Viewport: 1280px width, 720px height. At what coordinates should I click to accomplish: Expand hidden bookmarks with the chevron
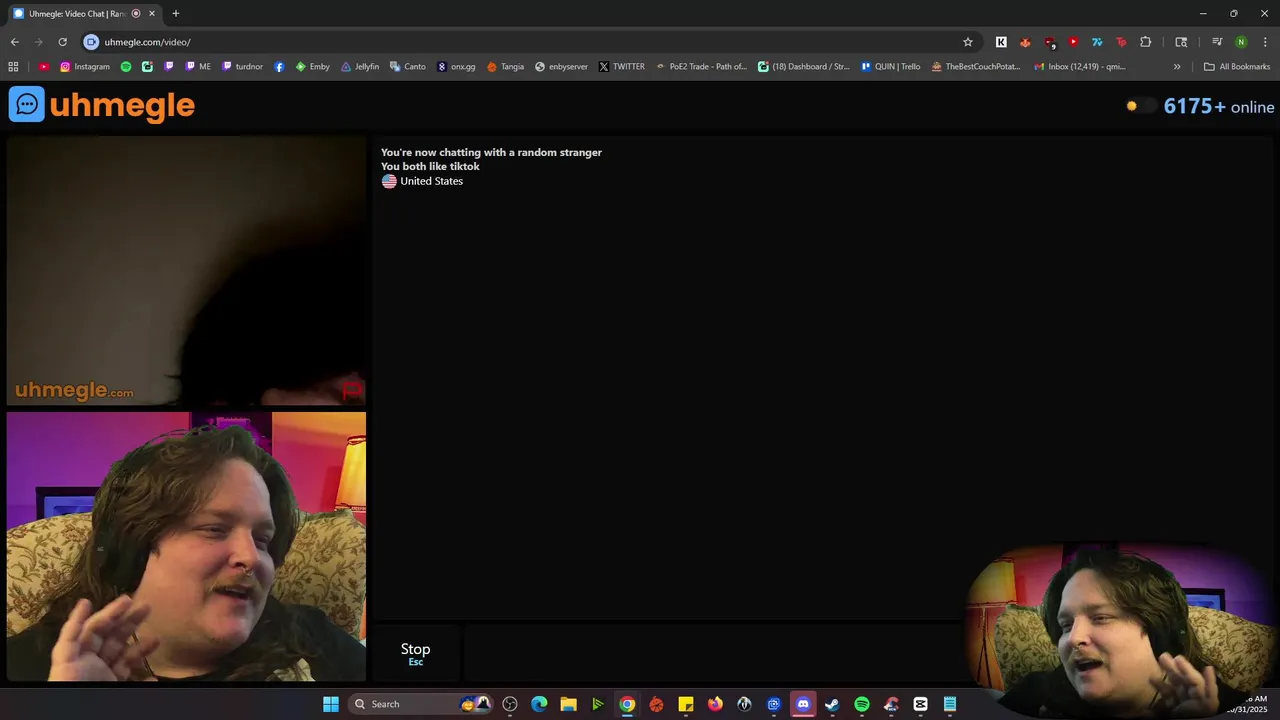(1177, 67)
